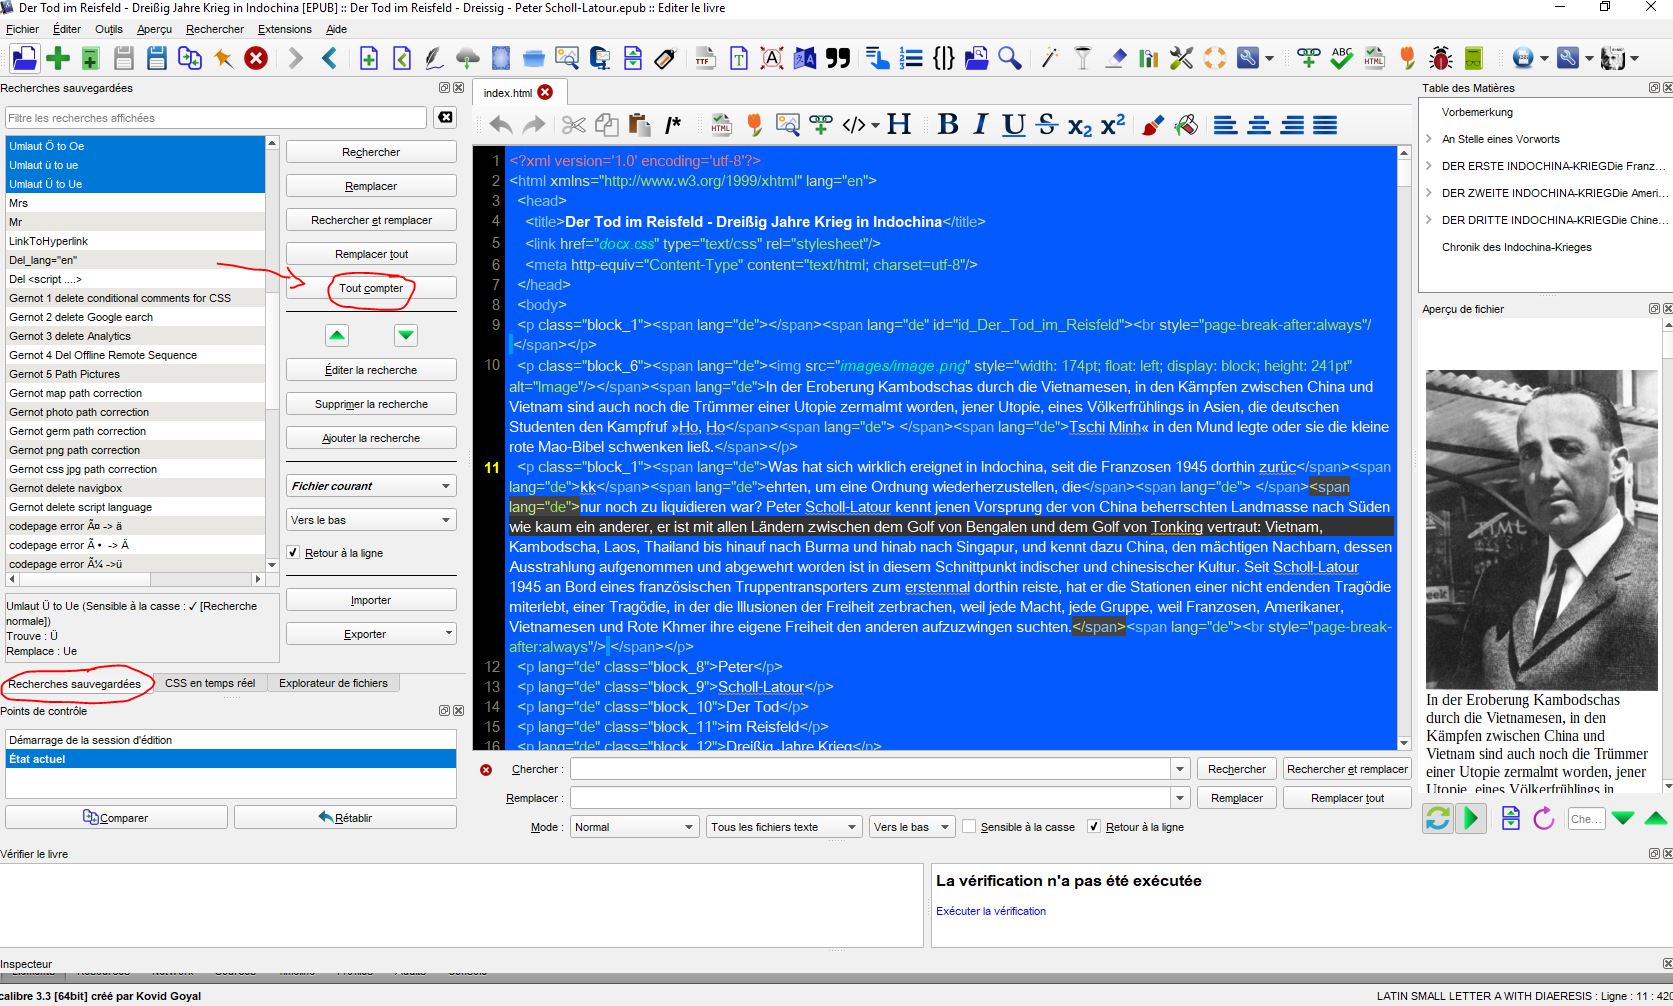
Task: Click the superscript x² icon
Action: 1113,125
